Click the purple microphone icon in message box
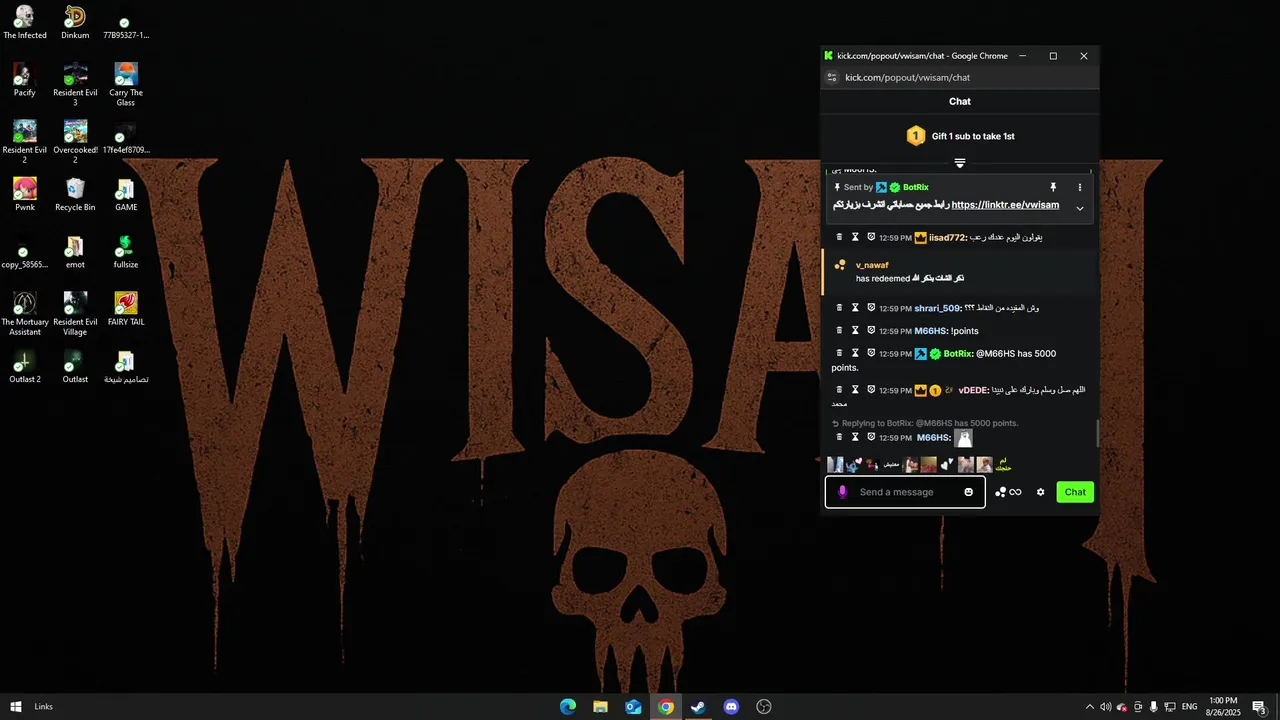Screen dimensions: 1280x720 pos(842,492)
